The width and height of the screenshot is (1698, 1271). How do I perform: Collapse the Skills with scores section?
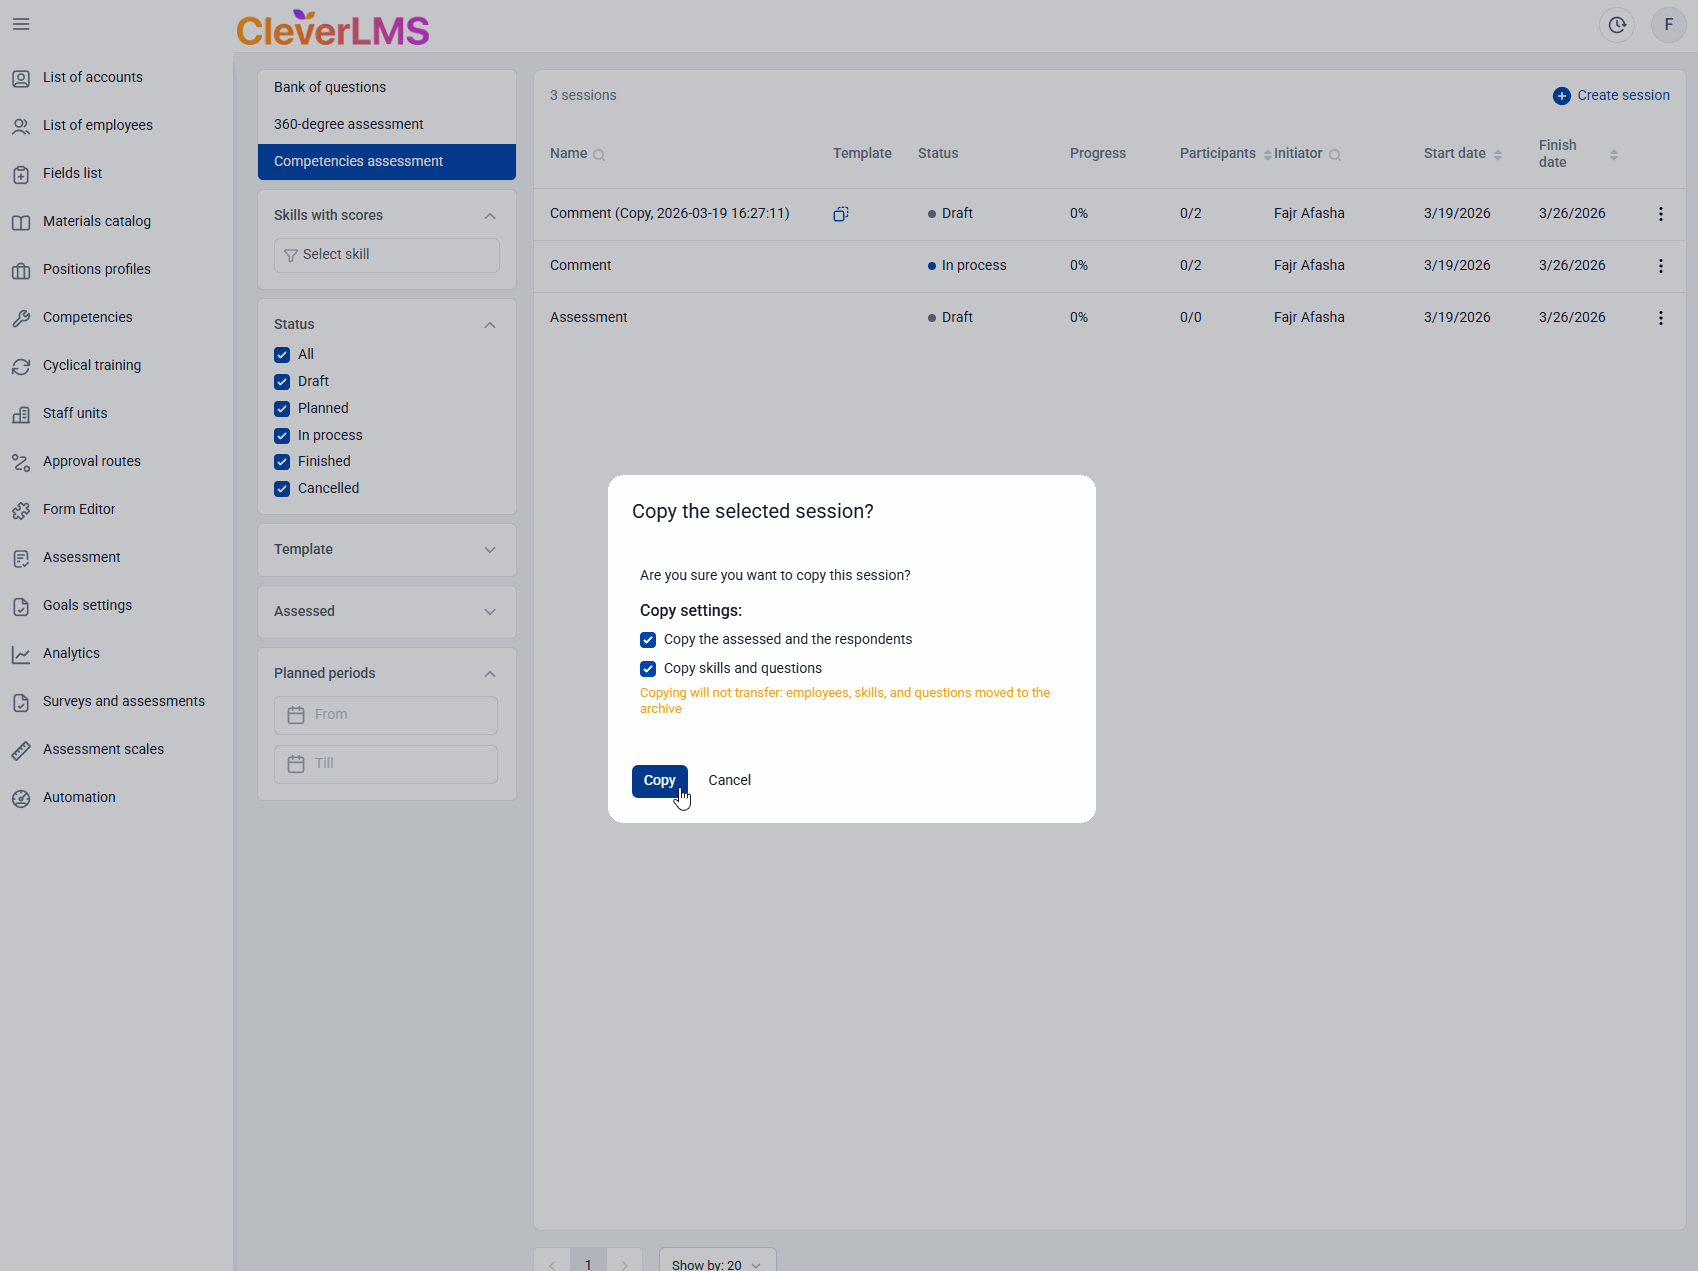[x=489, y=216]
